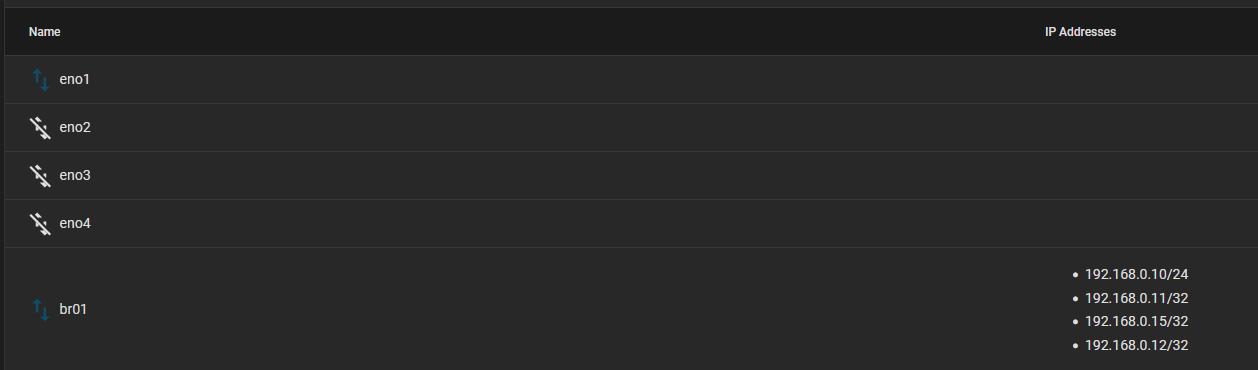Click the 192.168.0.15/32 address entry

(x=1136, y=321)
